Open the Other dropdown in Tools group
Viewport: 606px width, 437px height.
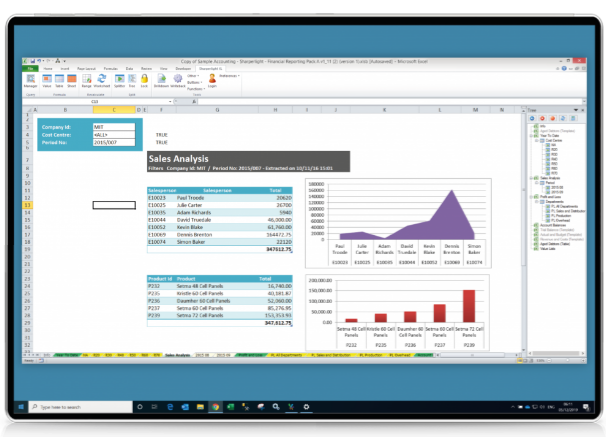(192, 76)
